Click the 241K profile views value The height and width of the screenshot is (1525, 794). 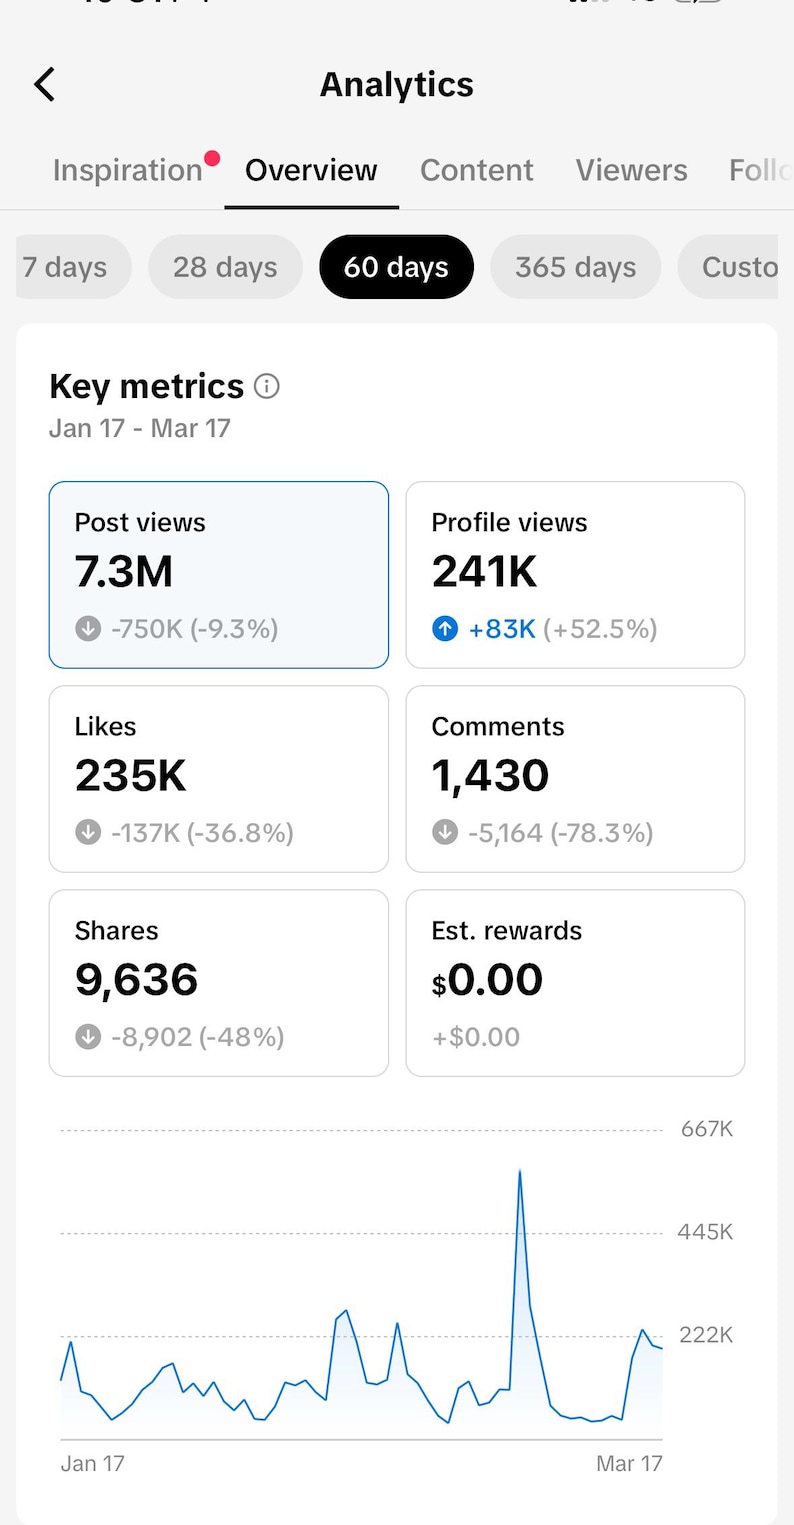coord(485,572)
